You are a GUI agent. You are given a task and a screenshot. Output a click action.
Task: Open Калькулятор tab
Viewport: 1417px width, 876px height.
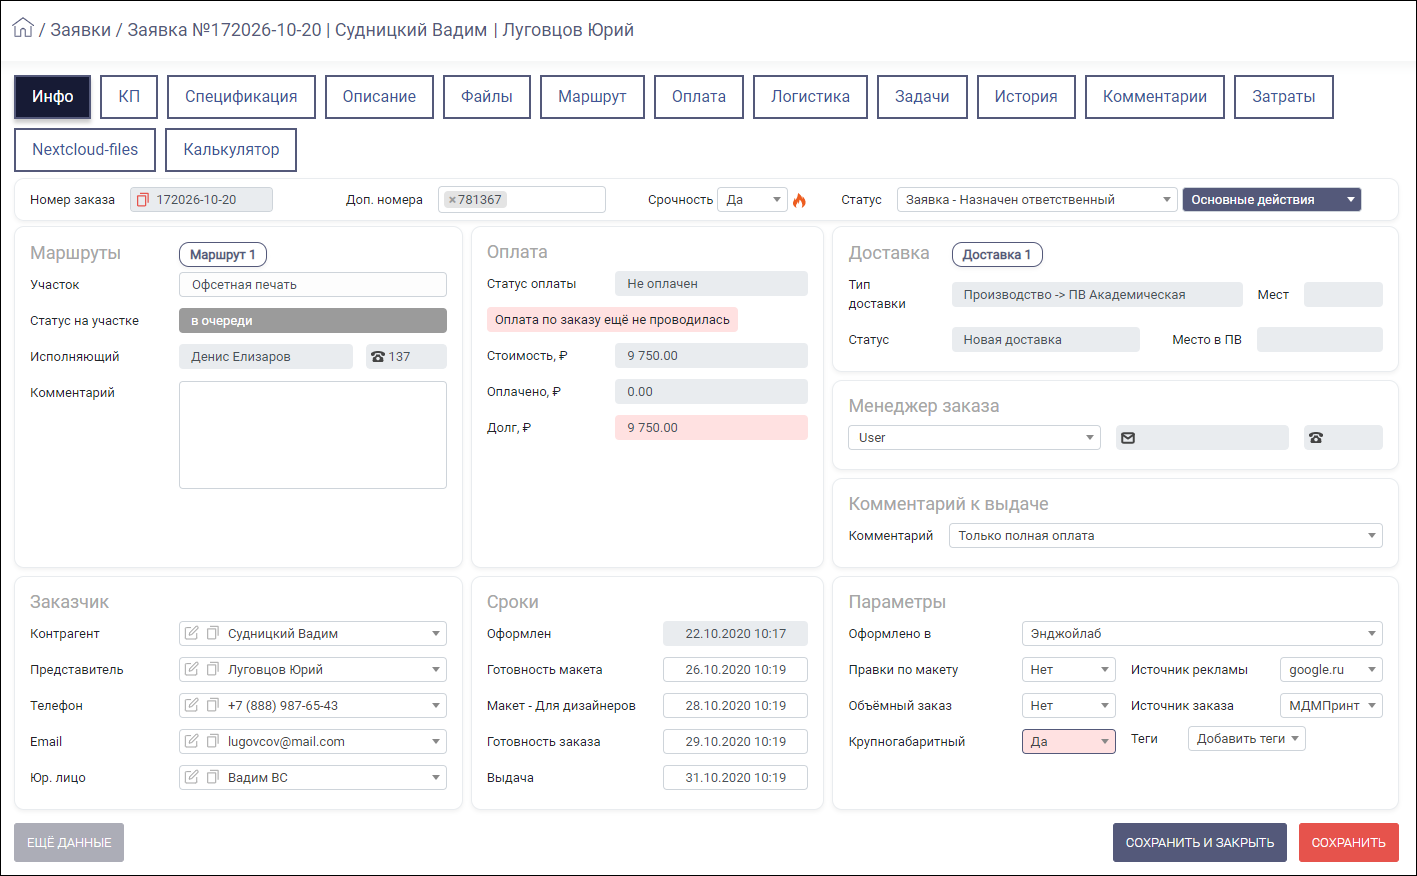pyautogui.click(x=231, y=150)
